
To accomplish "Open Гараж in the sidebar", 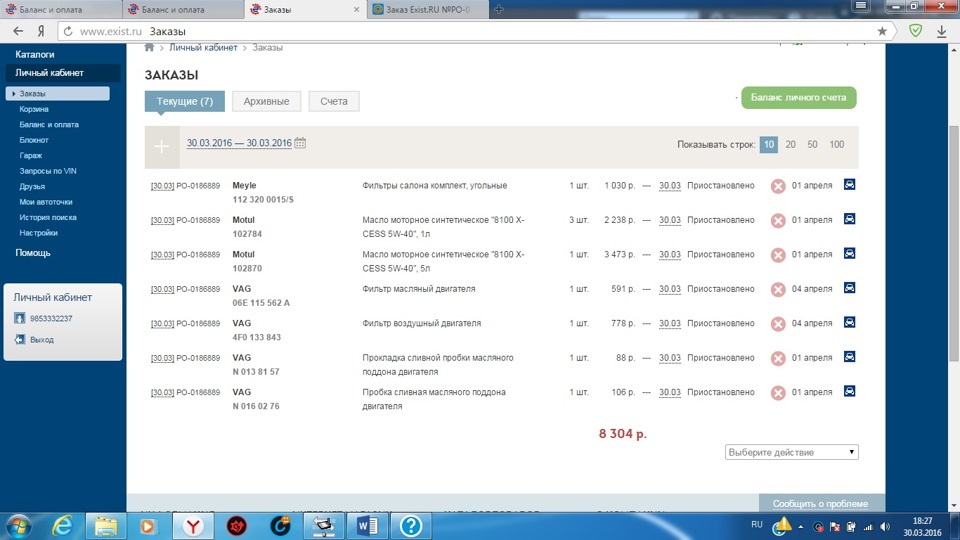I will point(31,156).
